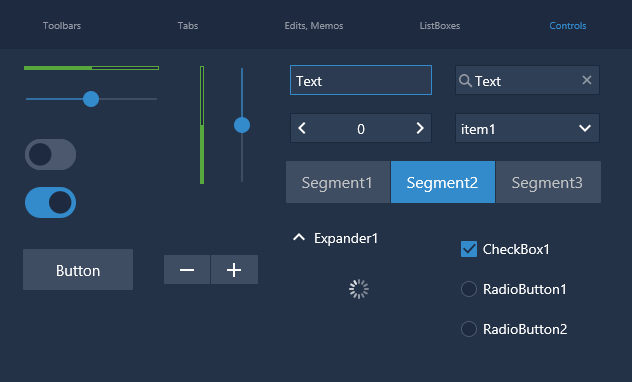Open the item1 combo box dropdown
632x382 pixels.
[527, 128]
